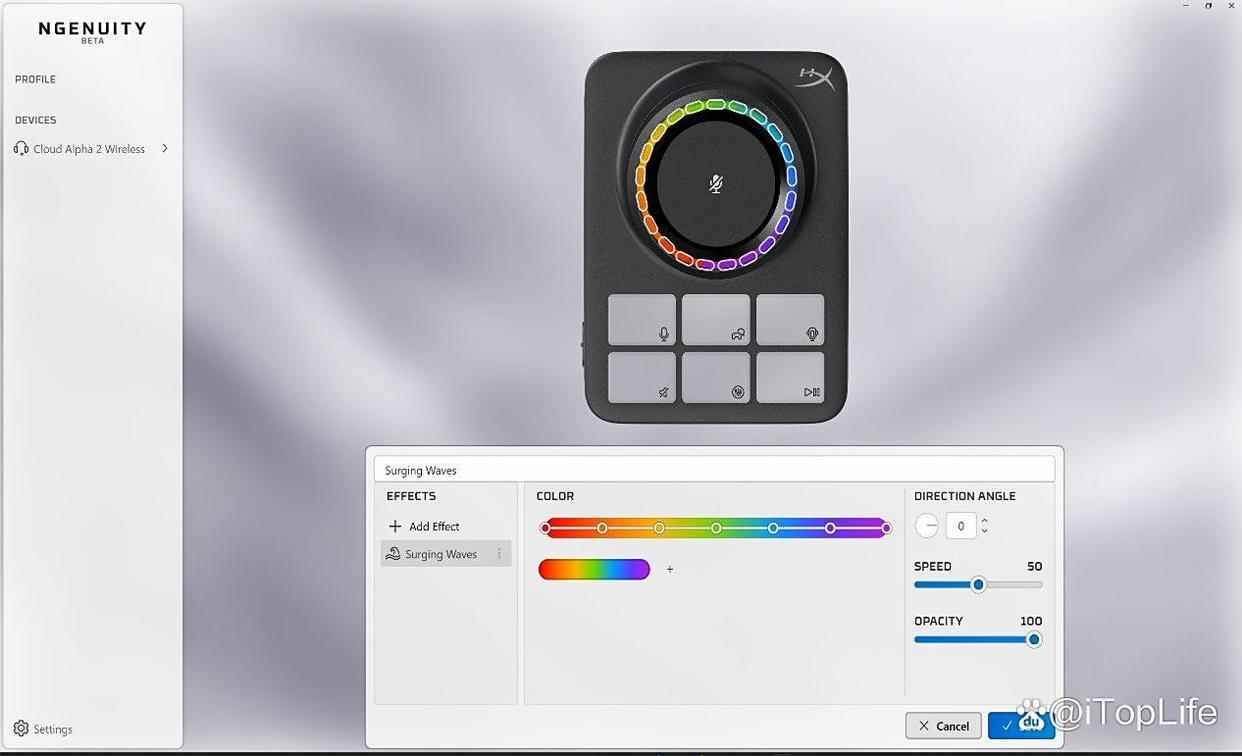The height and width of the screenshot is (756, 1242).
Task: Click the COLOR heading
Action: 555,496
